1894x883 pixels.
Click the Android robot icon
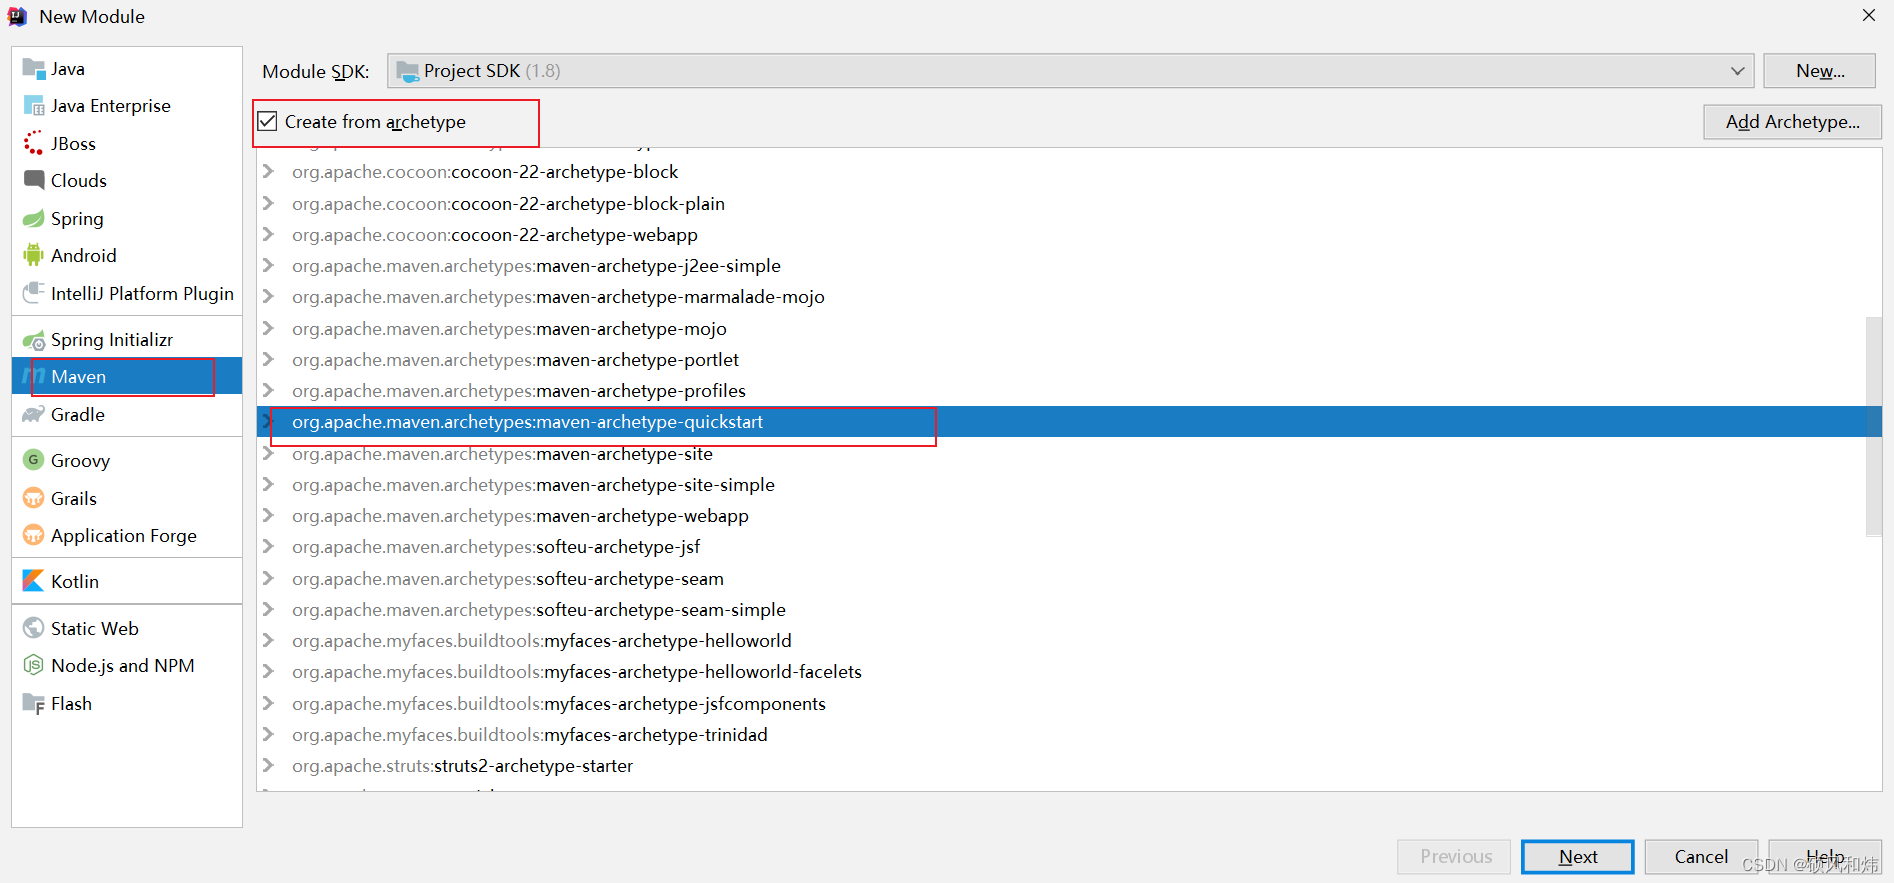coord(34,255)
